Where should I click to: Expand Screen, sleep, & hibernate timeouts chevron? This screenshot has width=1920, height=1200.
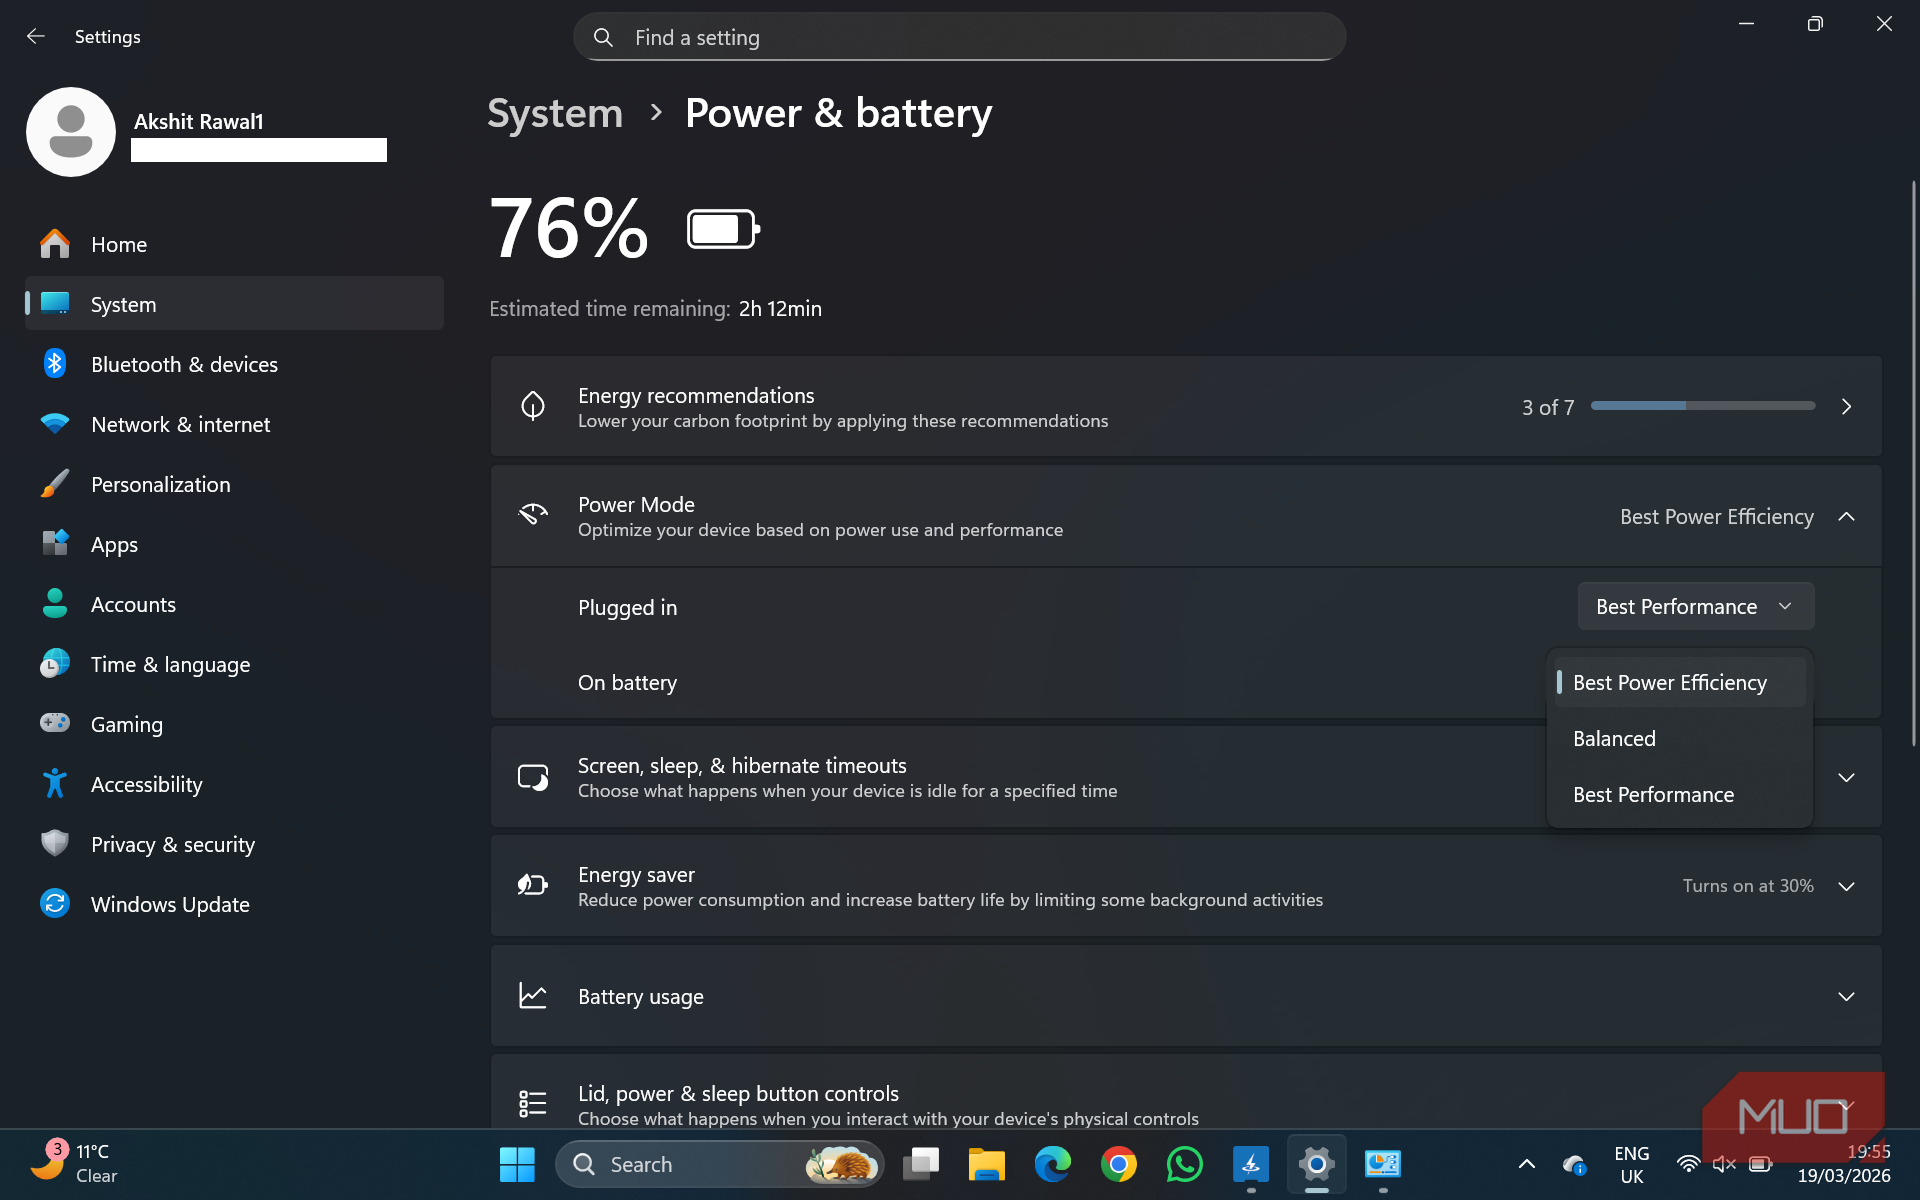(1846, 778)
